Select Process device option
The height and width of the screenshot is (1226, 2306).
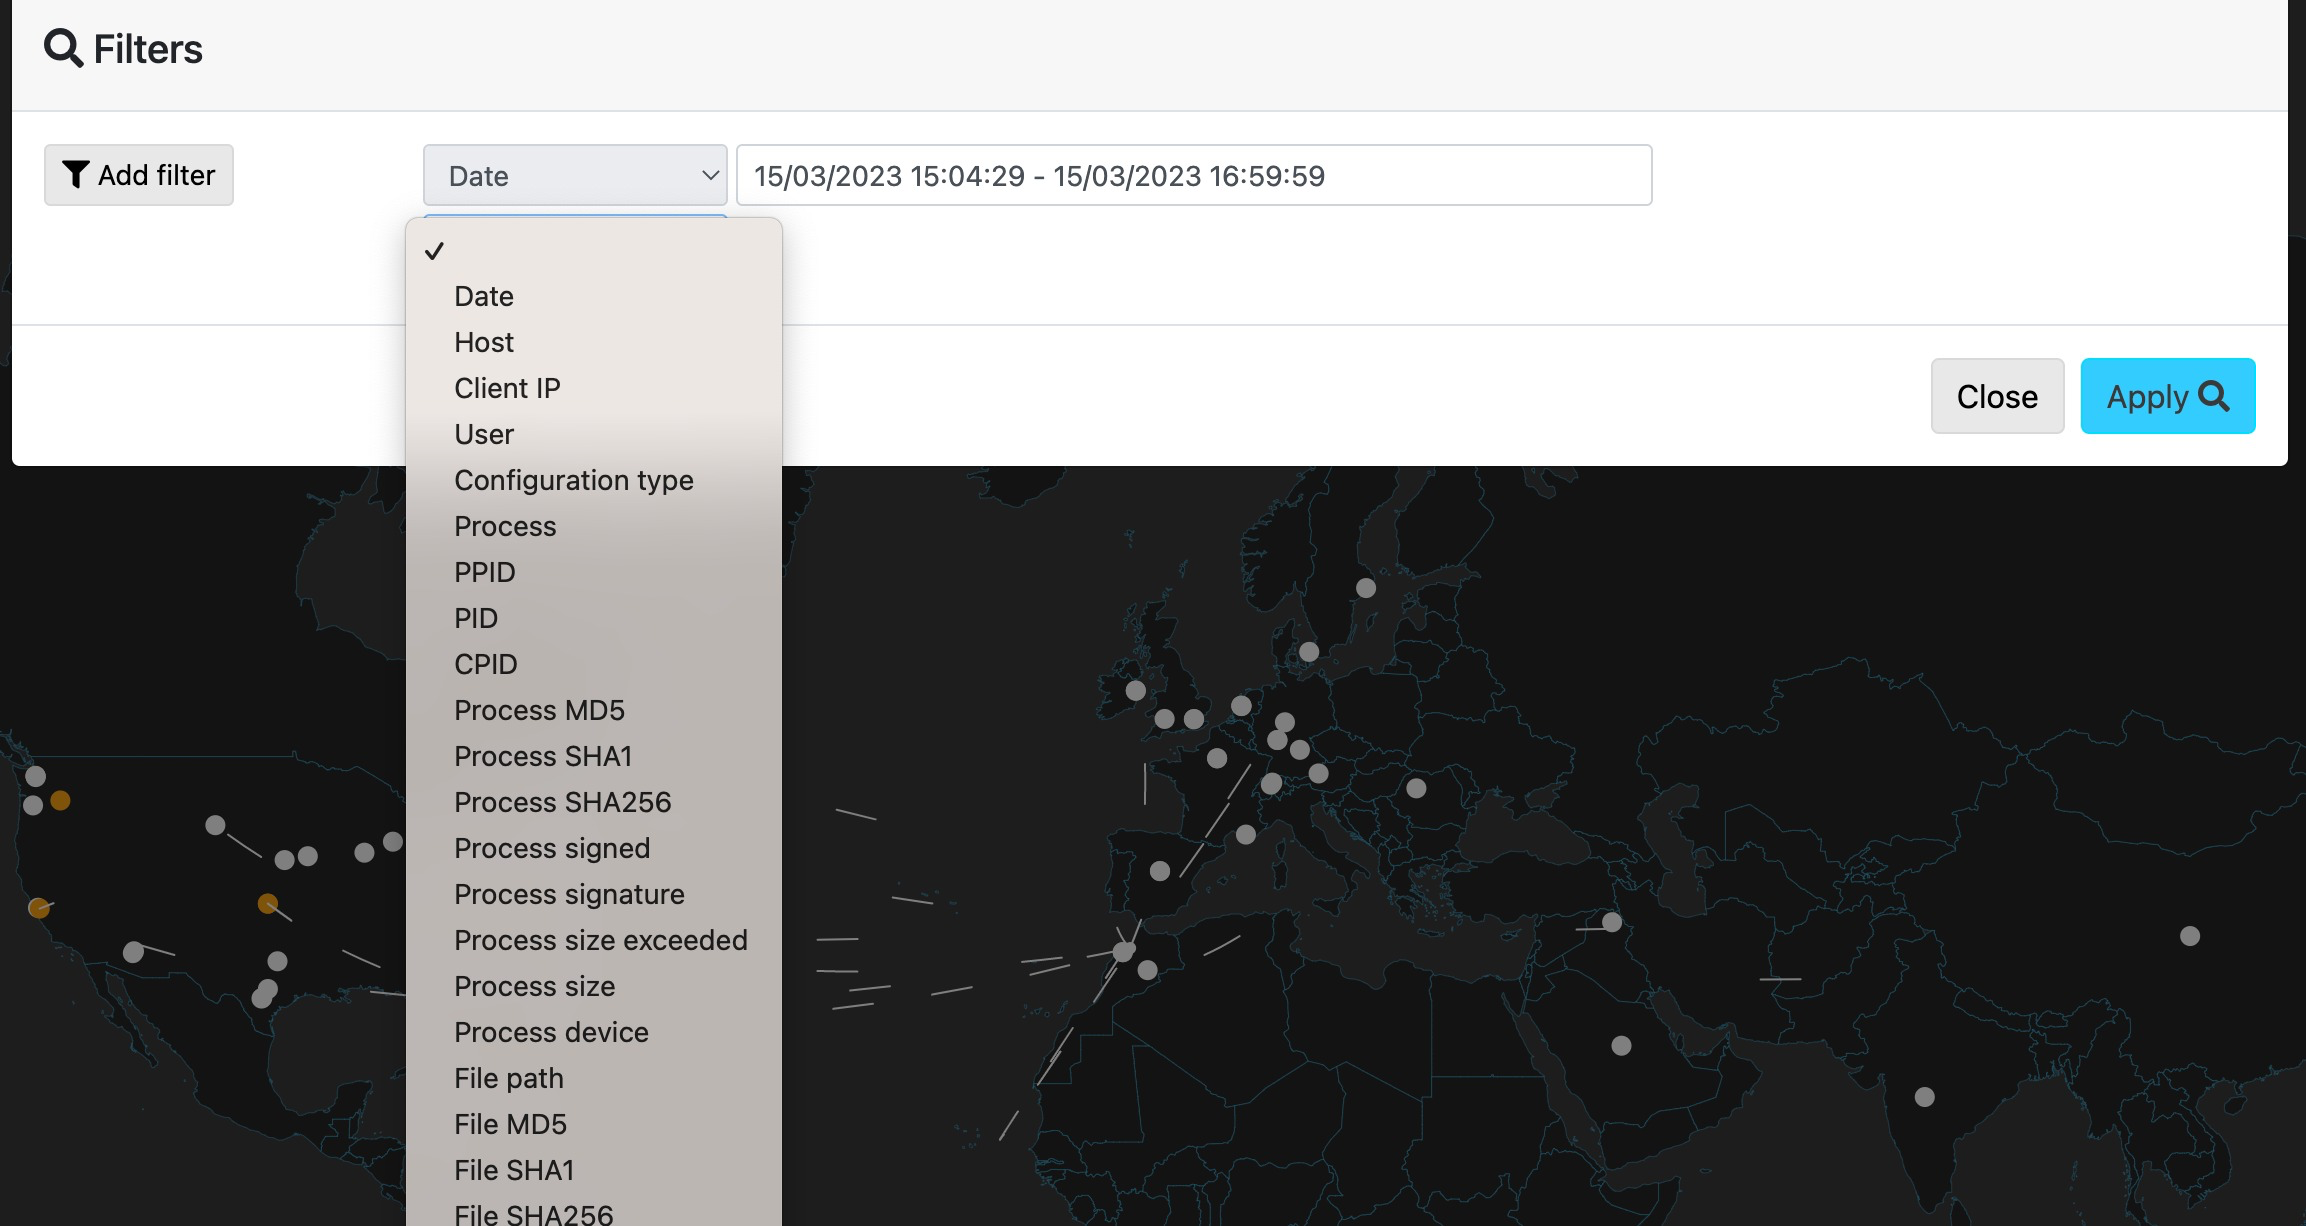(551, 1032)
